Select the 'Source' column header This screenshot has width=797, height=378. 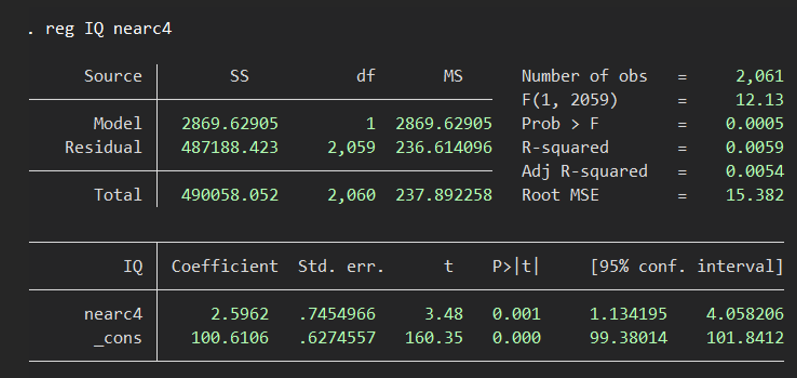click(x=113, y=76)
